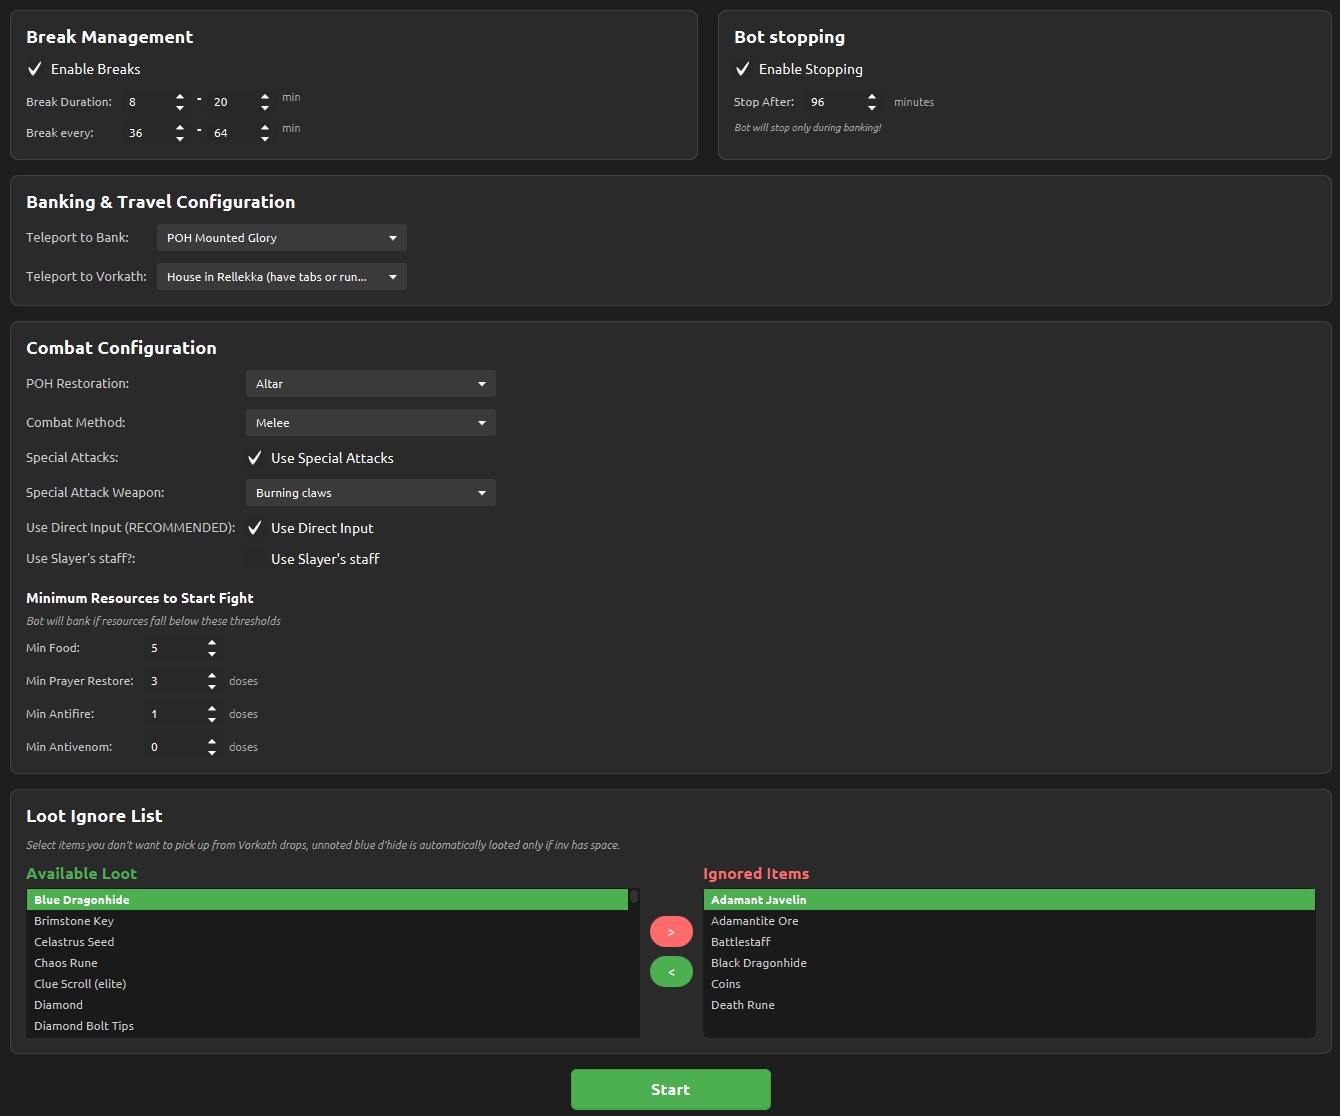
Task: Decrease the Min Food value
Action: pos(212,654)
